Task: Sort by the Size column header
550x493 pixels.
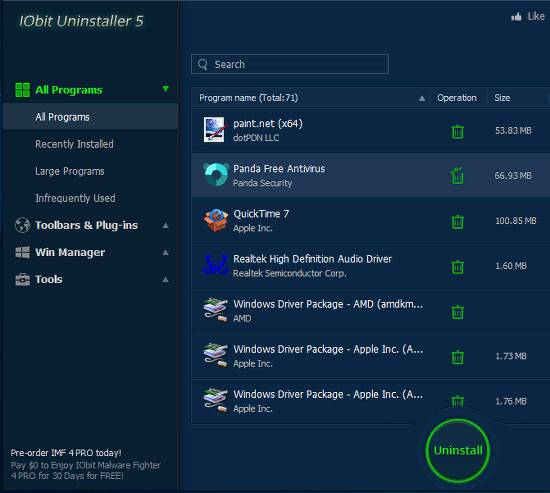Action: (502, 98)
